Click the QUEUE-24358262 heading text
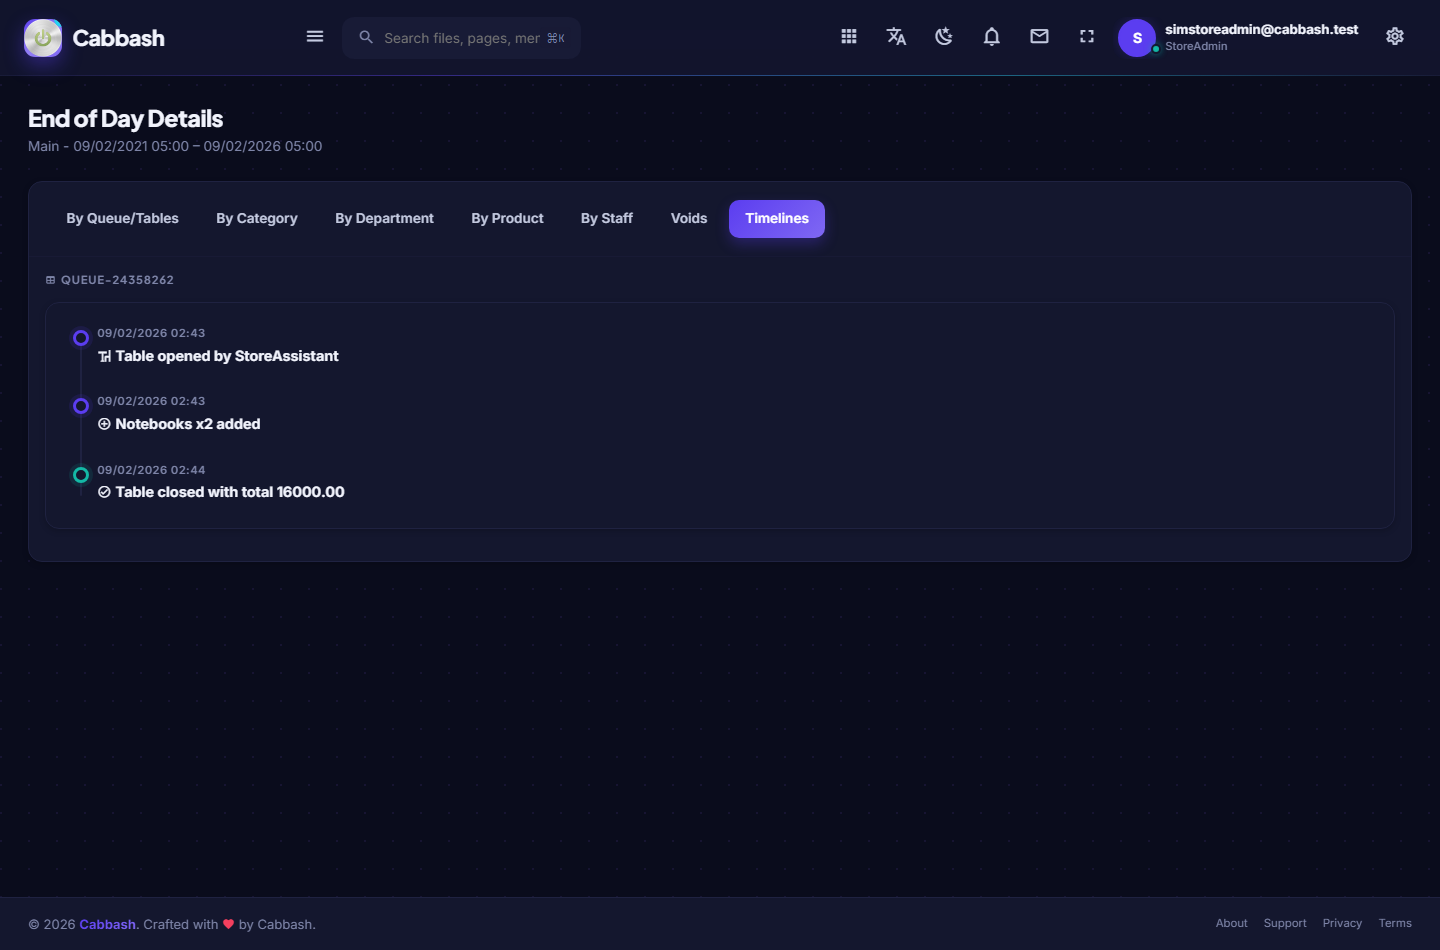The height and width of the screenshot is (950, 1440). (x=117, y=280)
